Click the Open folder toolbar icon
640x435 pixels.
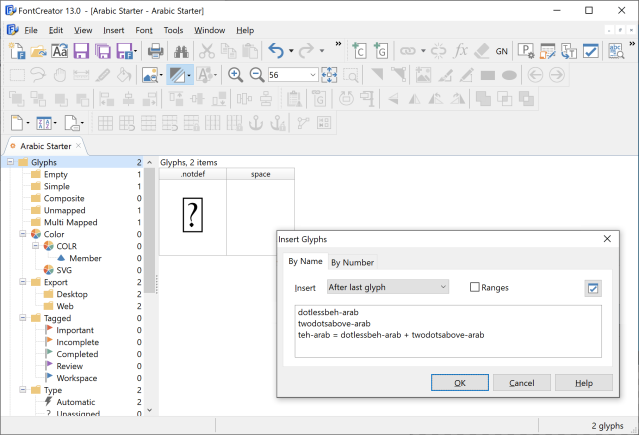[38, 51]
